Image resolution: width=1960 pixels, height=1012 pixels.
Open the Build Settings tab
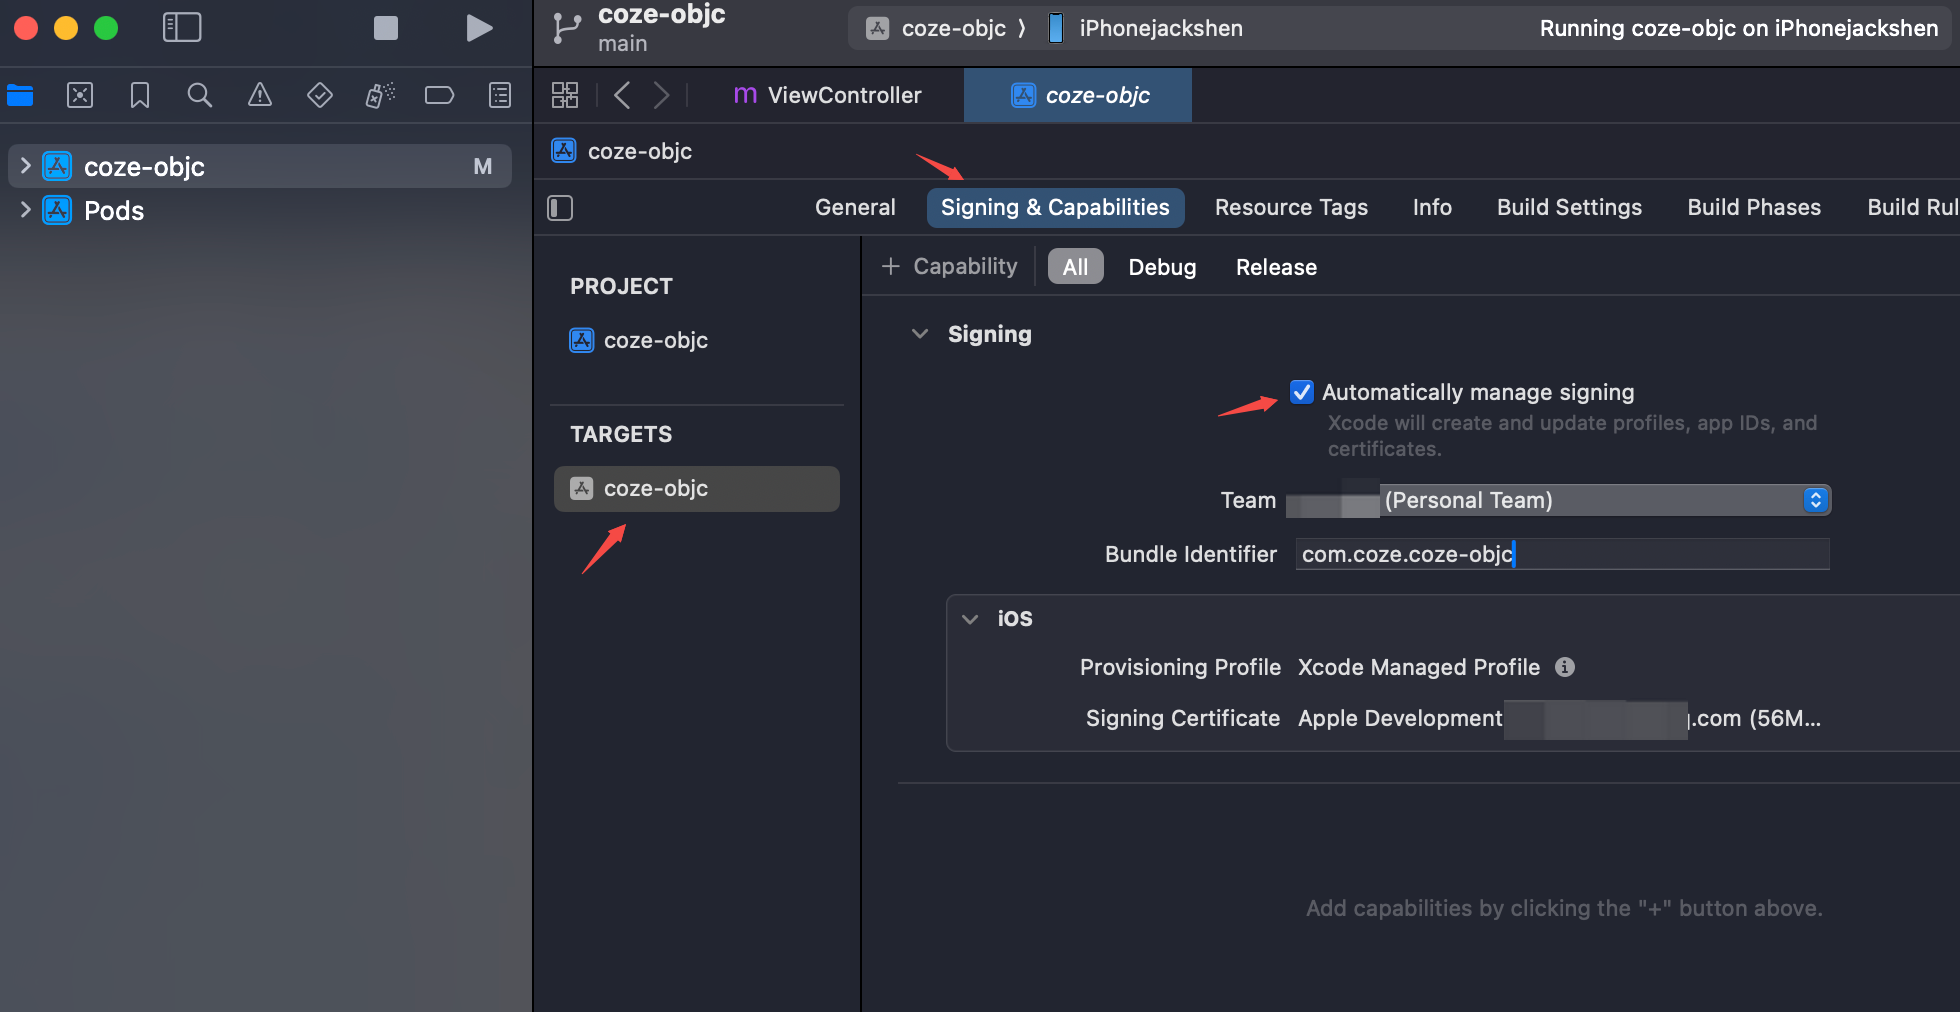pyautogui.click(x=1569, y=207)
